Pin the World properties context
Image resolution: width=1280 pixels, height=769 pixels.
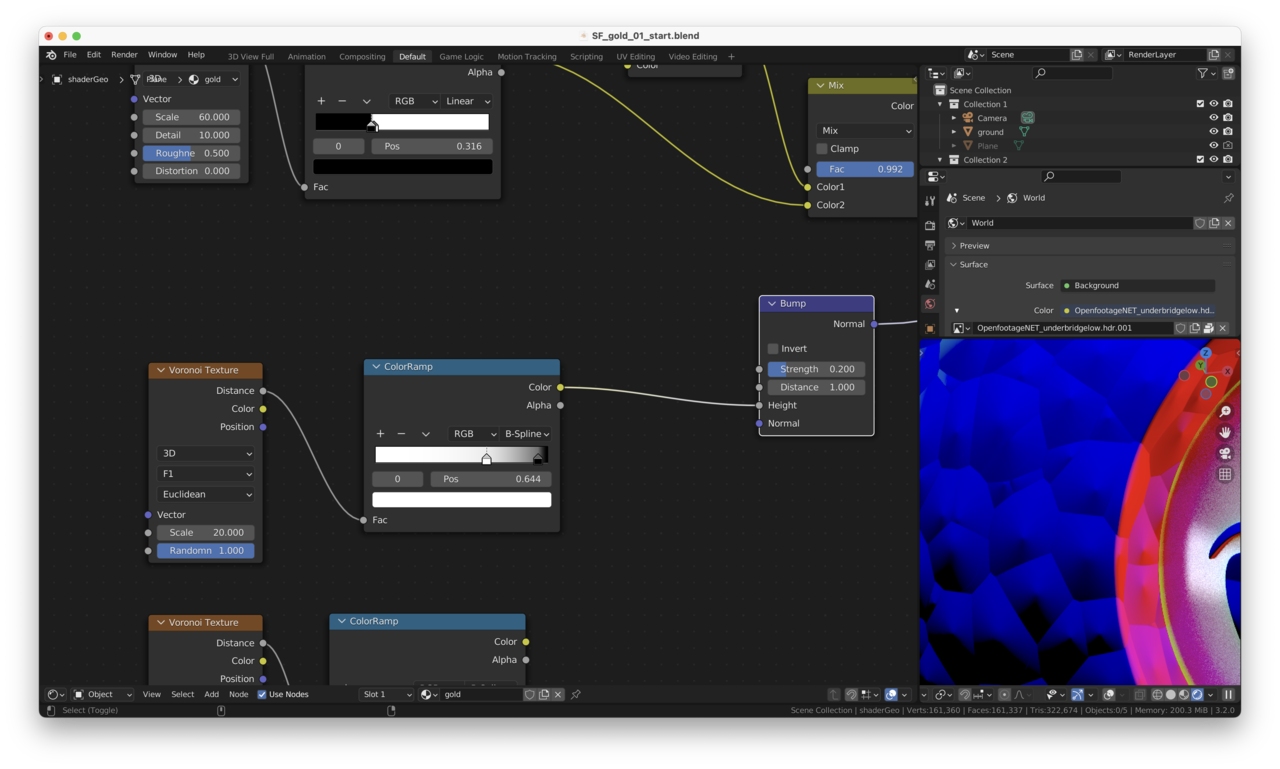point(1228,198)
